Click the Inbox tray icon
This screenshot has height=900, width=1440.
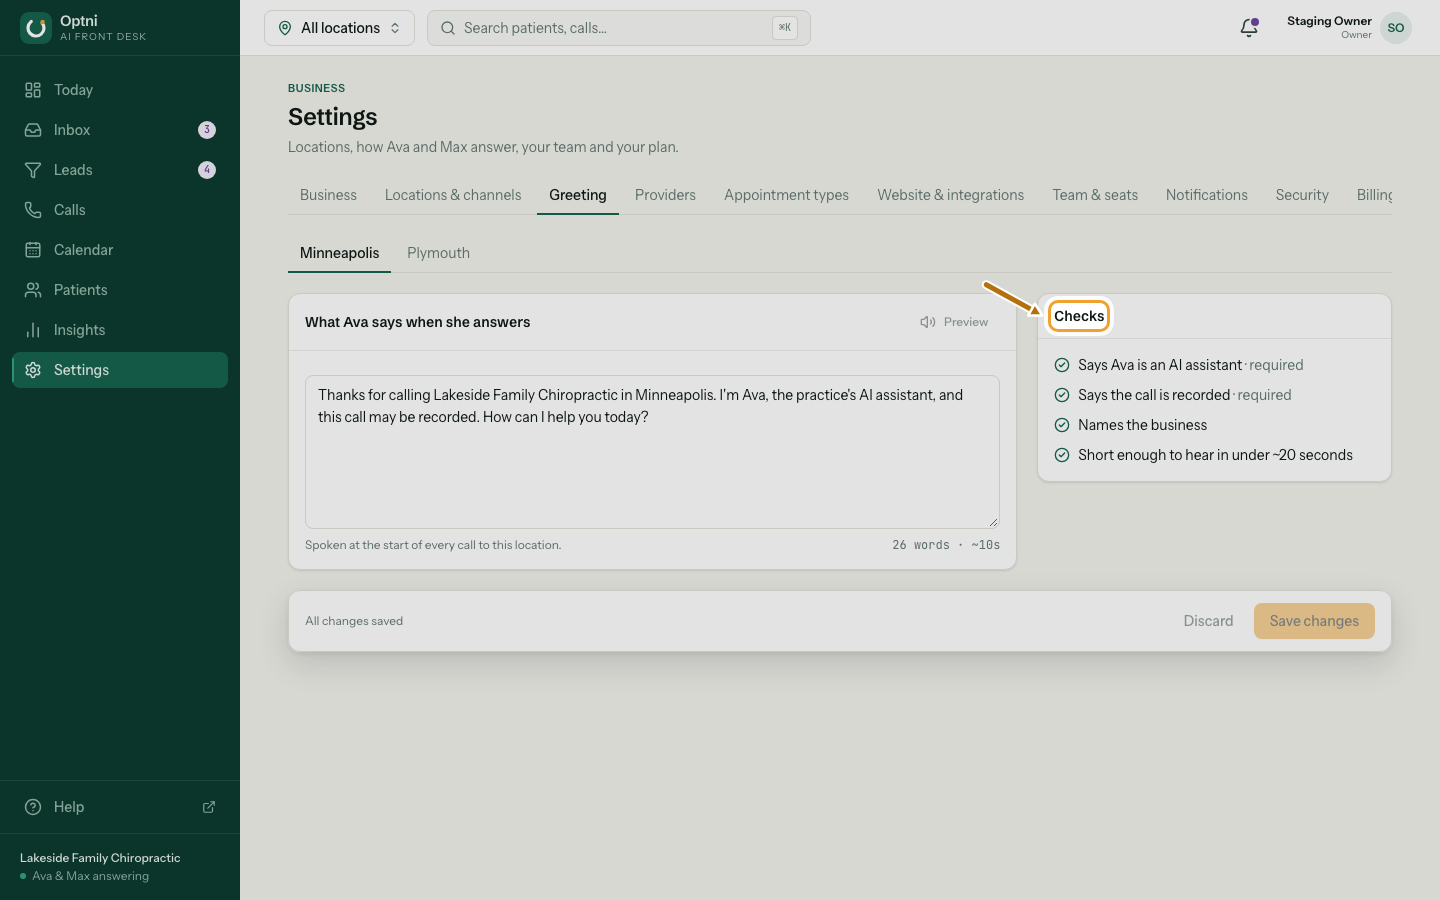coord(33,130)
